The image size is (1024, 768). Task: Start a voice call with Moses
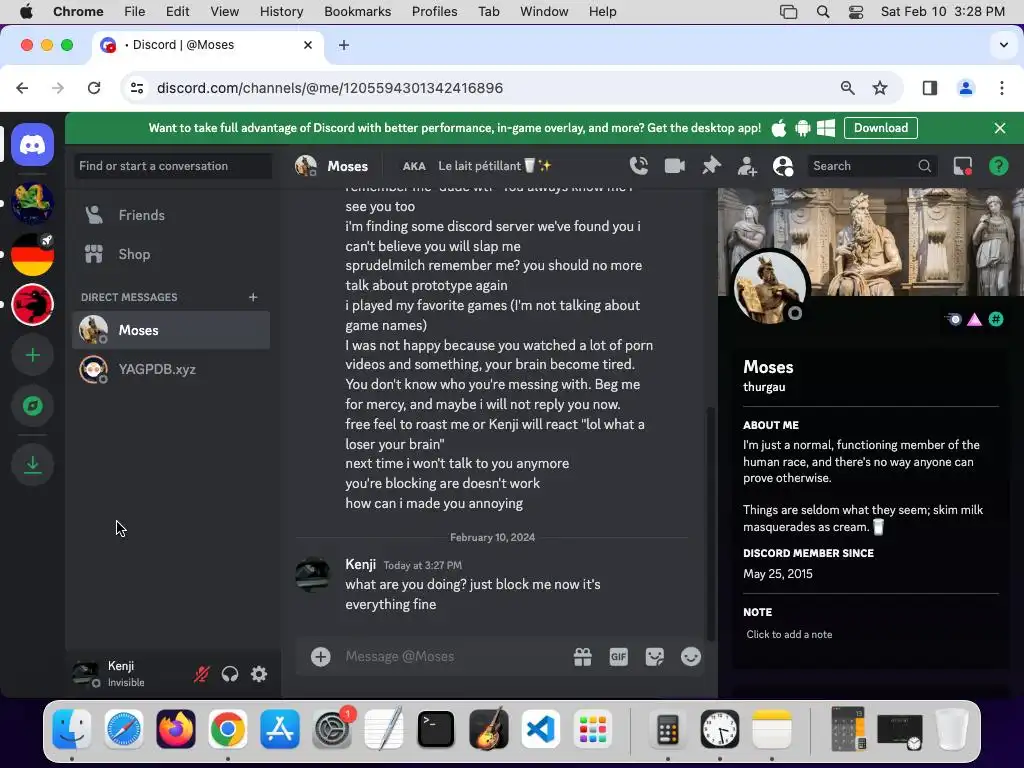639,166
